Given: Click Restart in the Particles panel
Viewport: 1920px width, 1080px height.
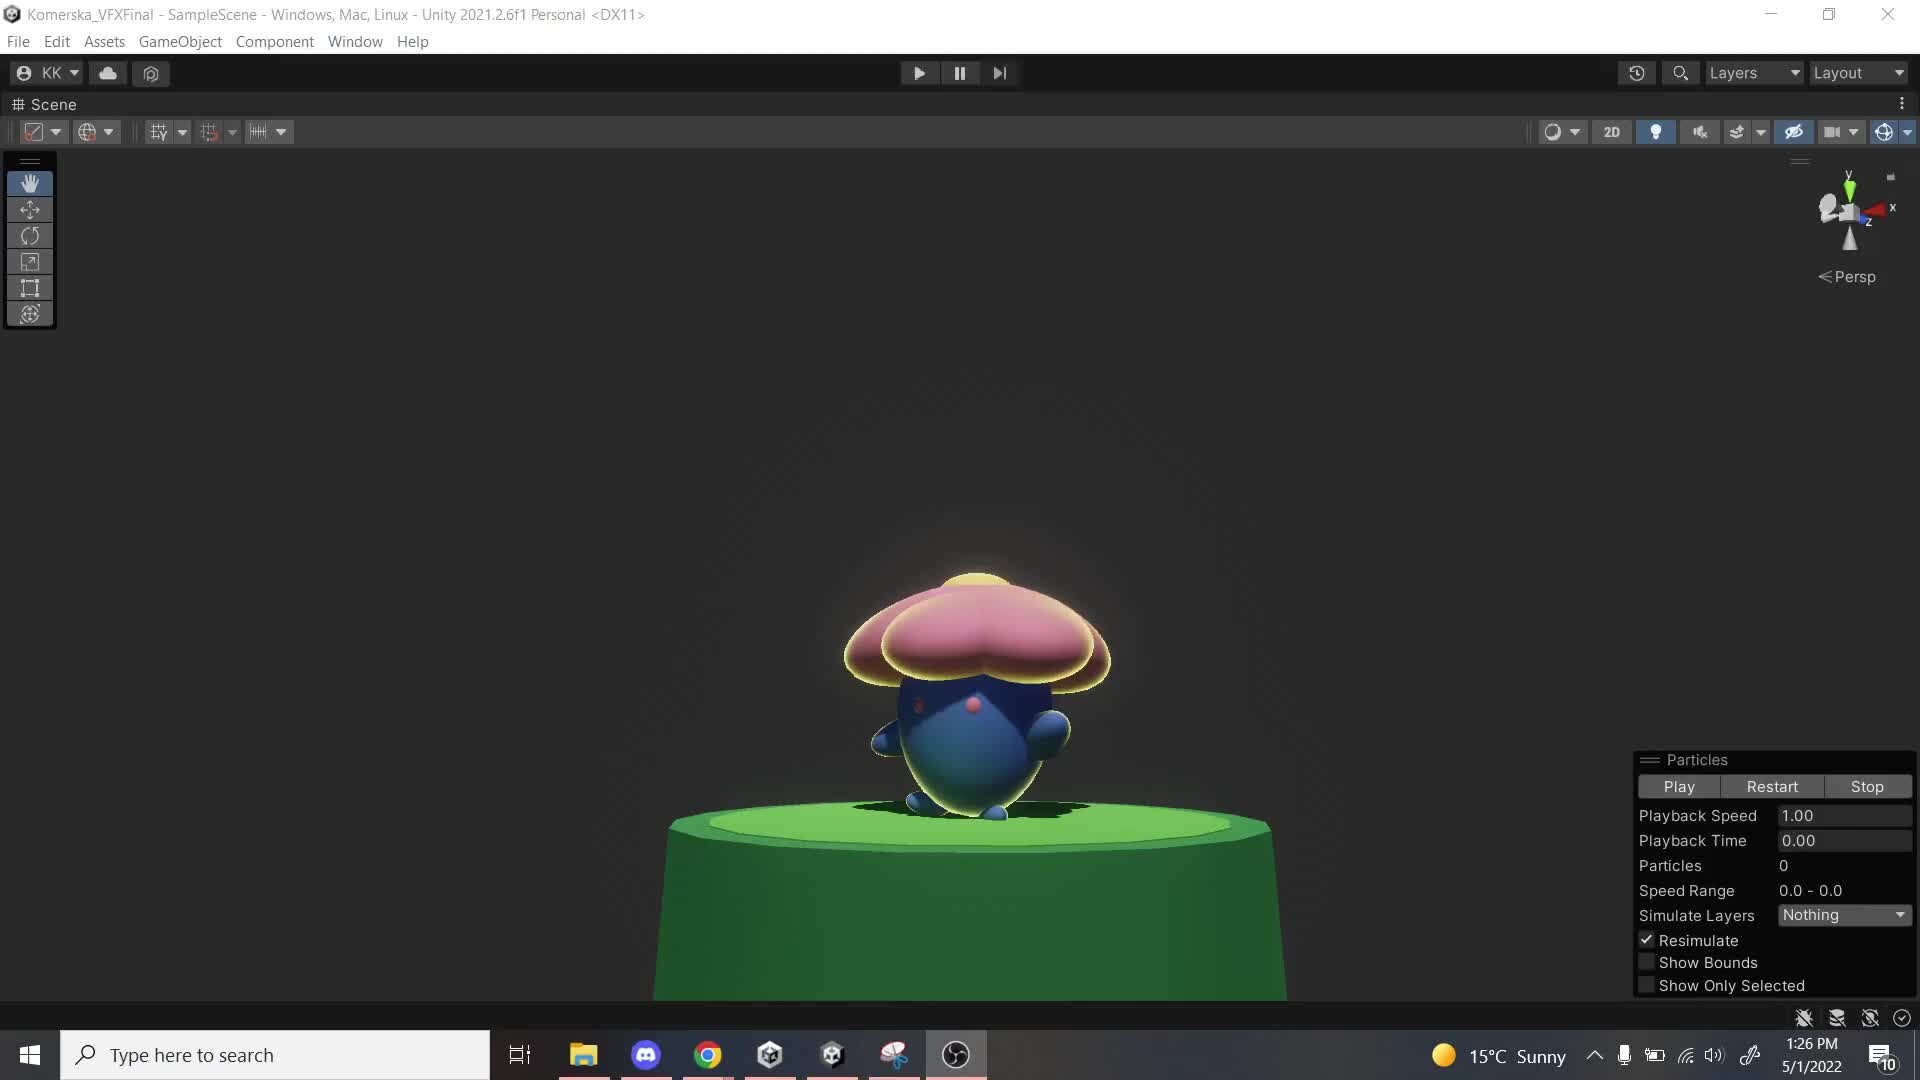Looking at the screenshot, I should 1773,787.
